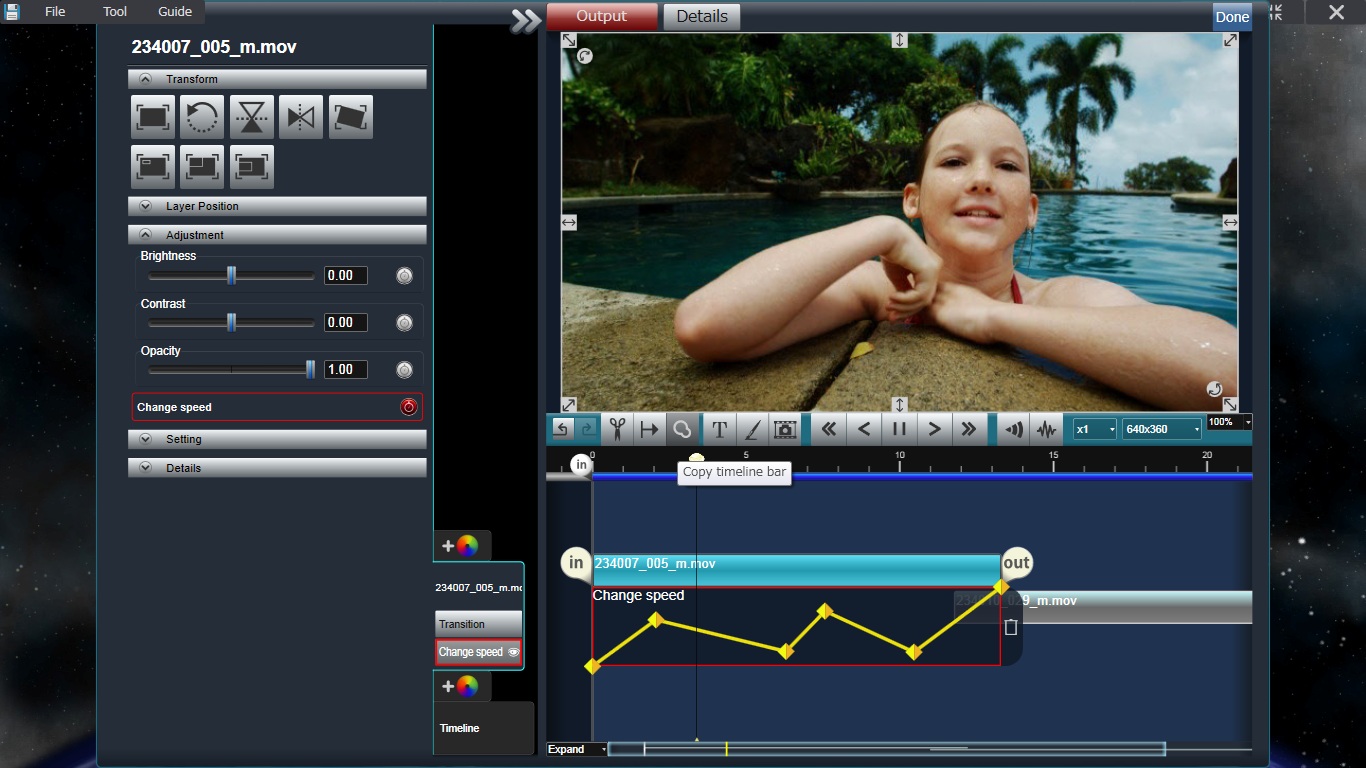Jump back with the double-left rewind button
The image size is (1366, 768).
click(x=828, y=430)
